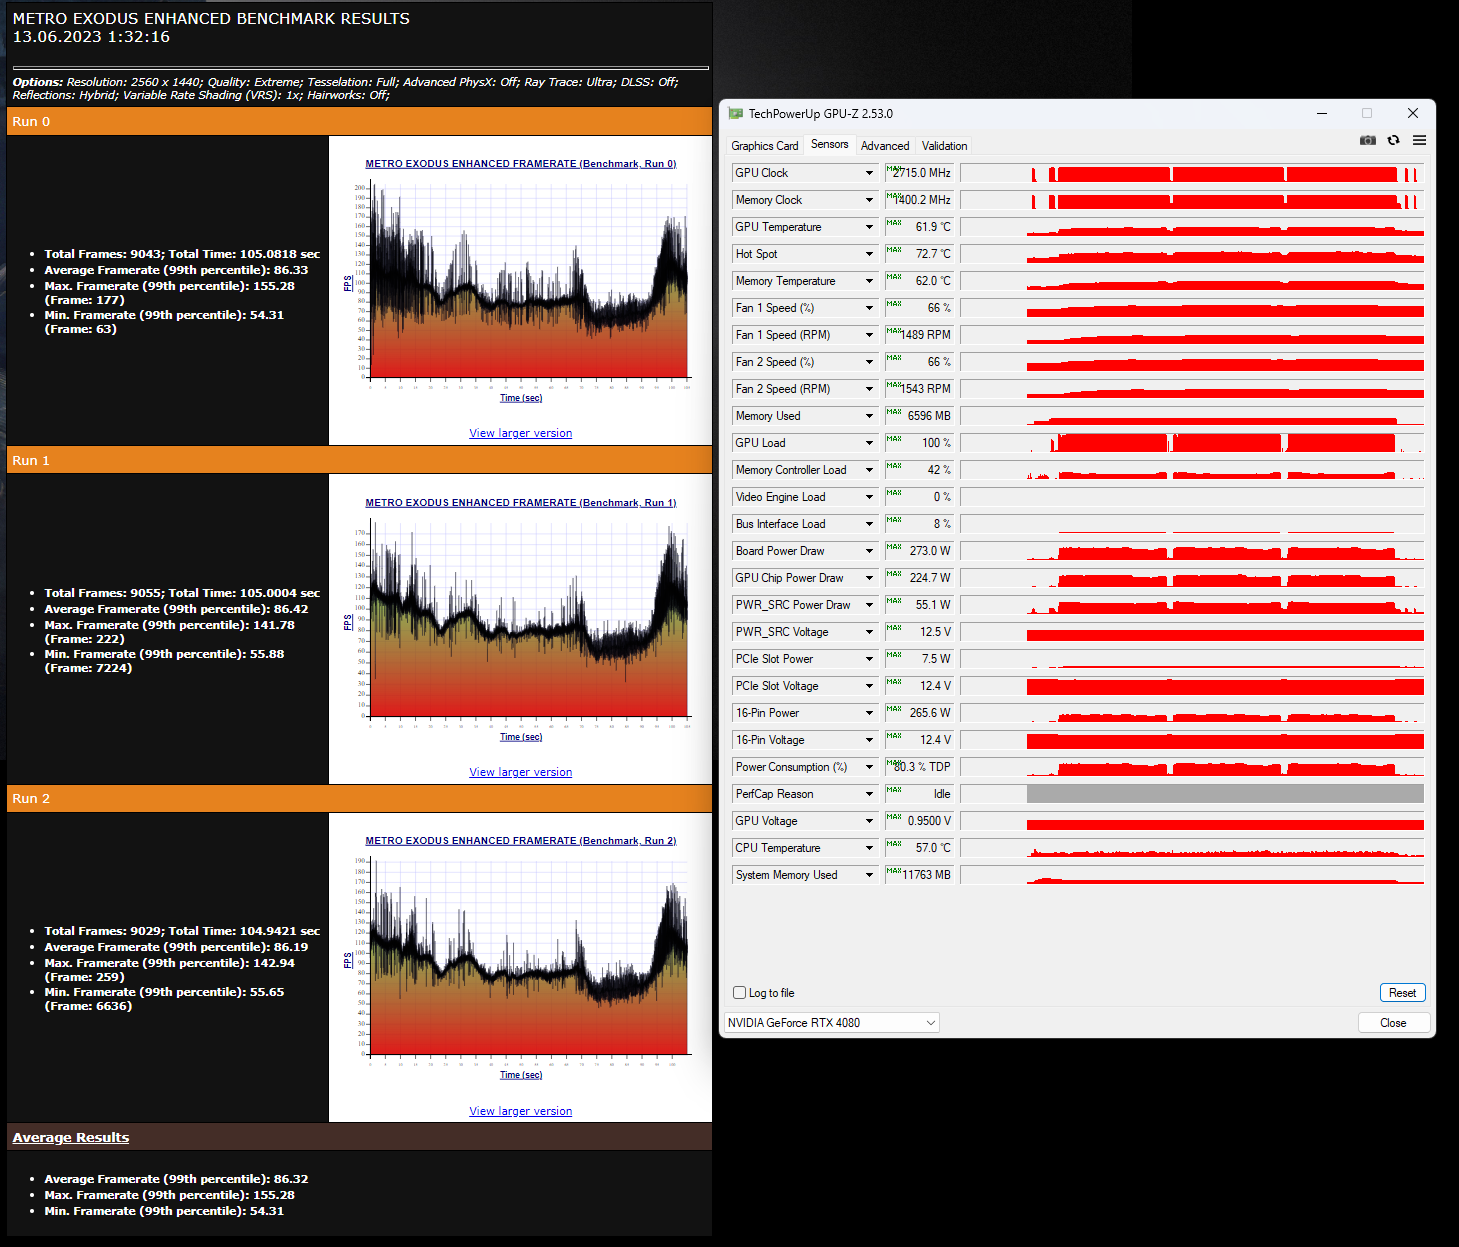The width and height of the screenshot is (1459, 1247).
Task: Click the Reset button in GPU-Z
Action: [x=1402, y=993]
